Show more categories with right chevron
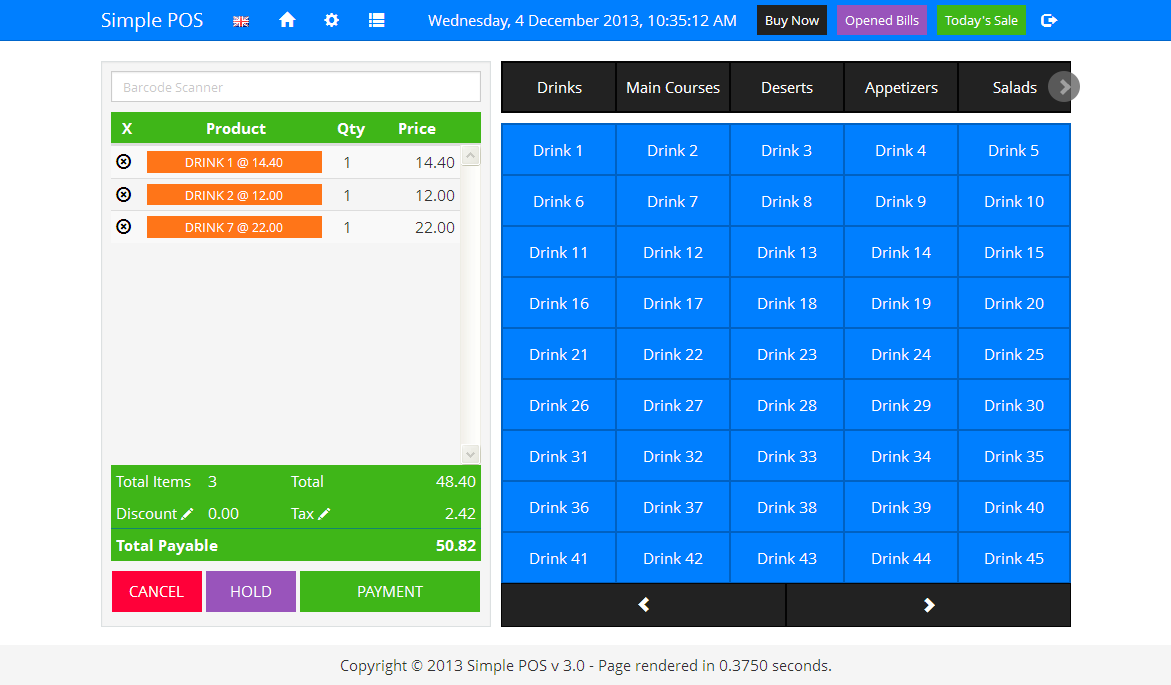 coord(1064,87)
